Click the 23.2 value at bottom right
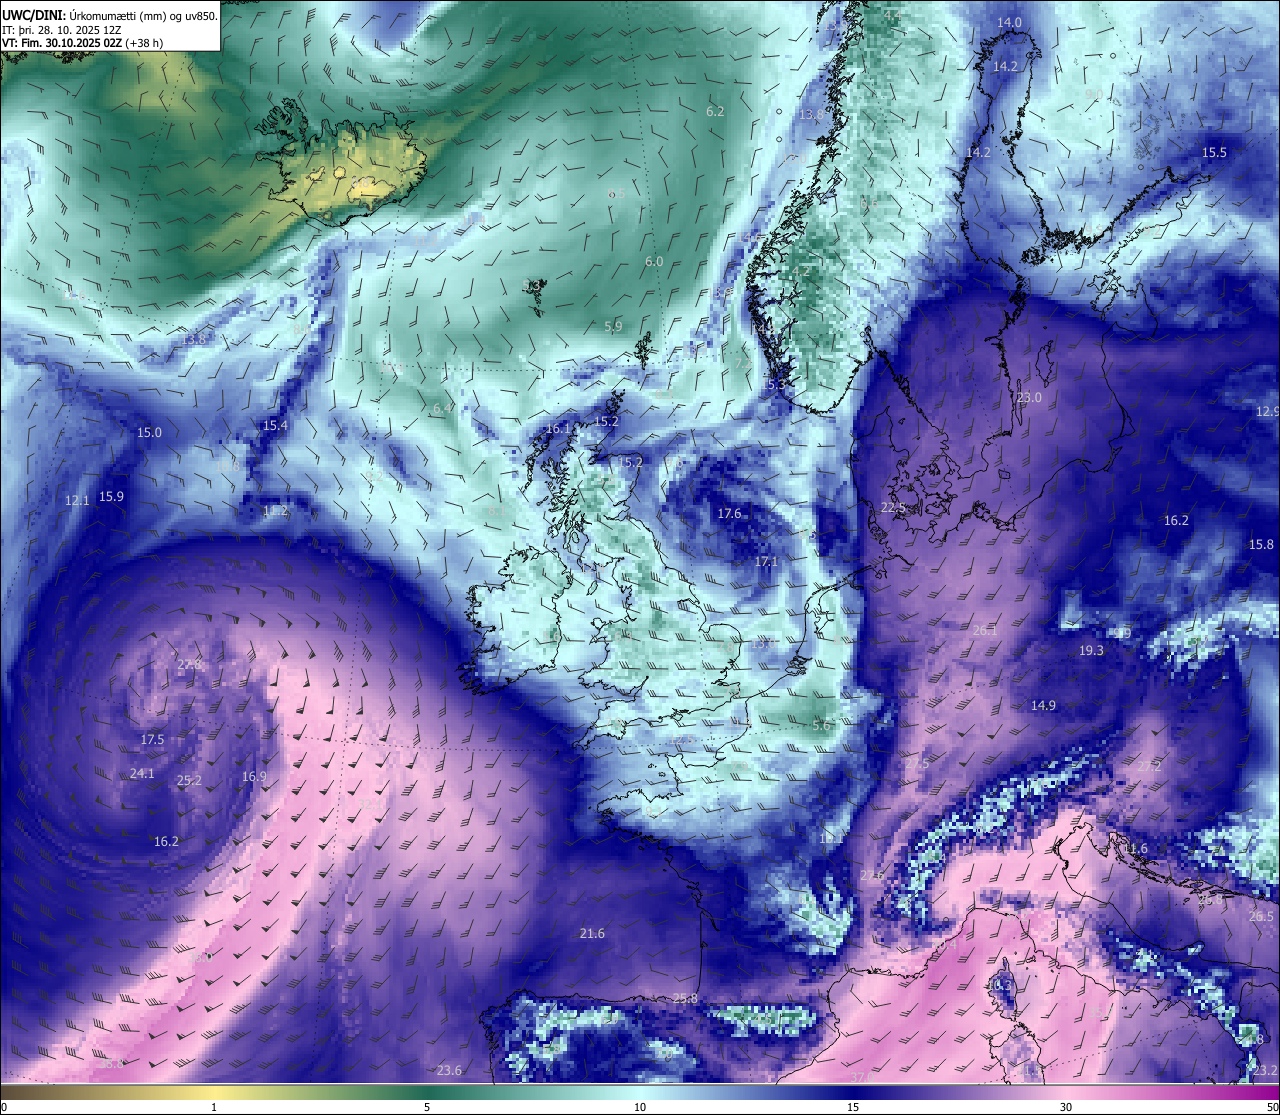 [x=1265, y=1070]
